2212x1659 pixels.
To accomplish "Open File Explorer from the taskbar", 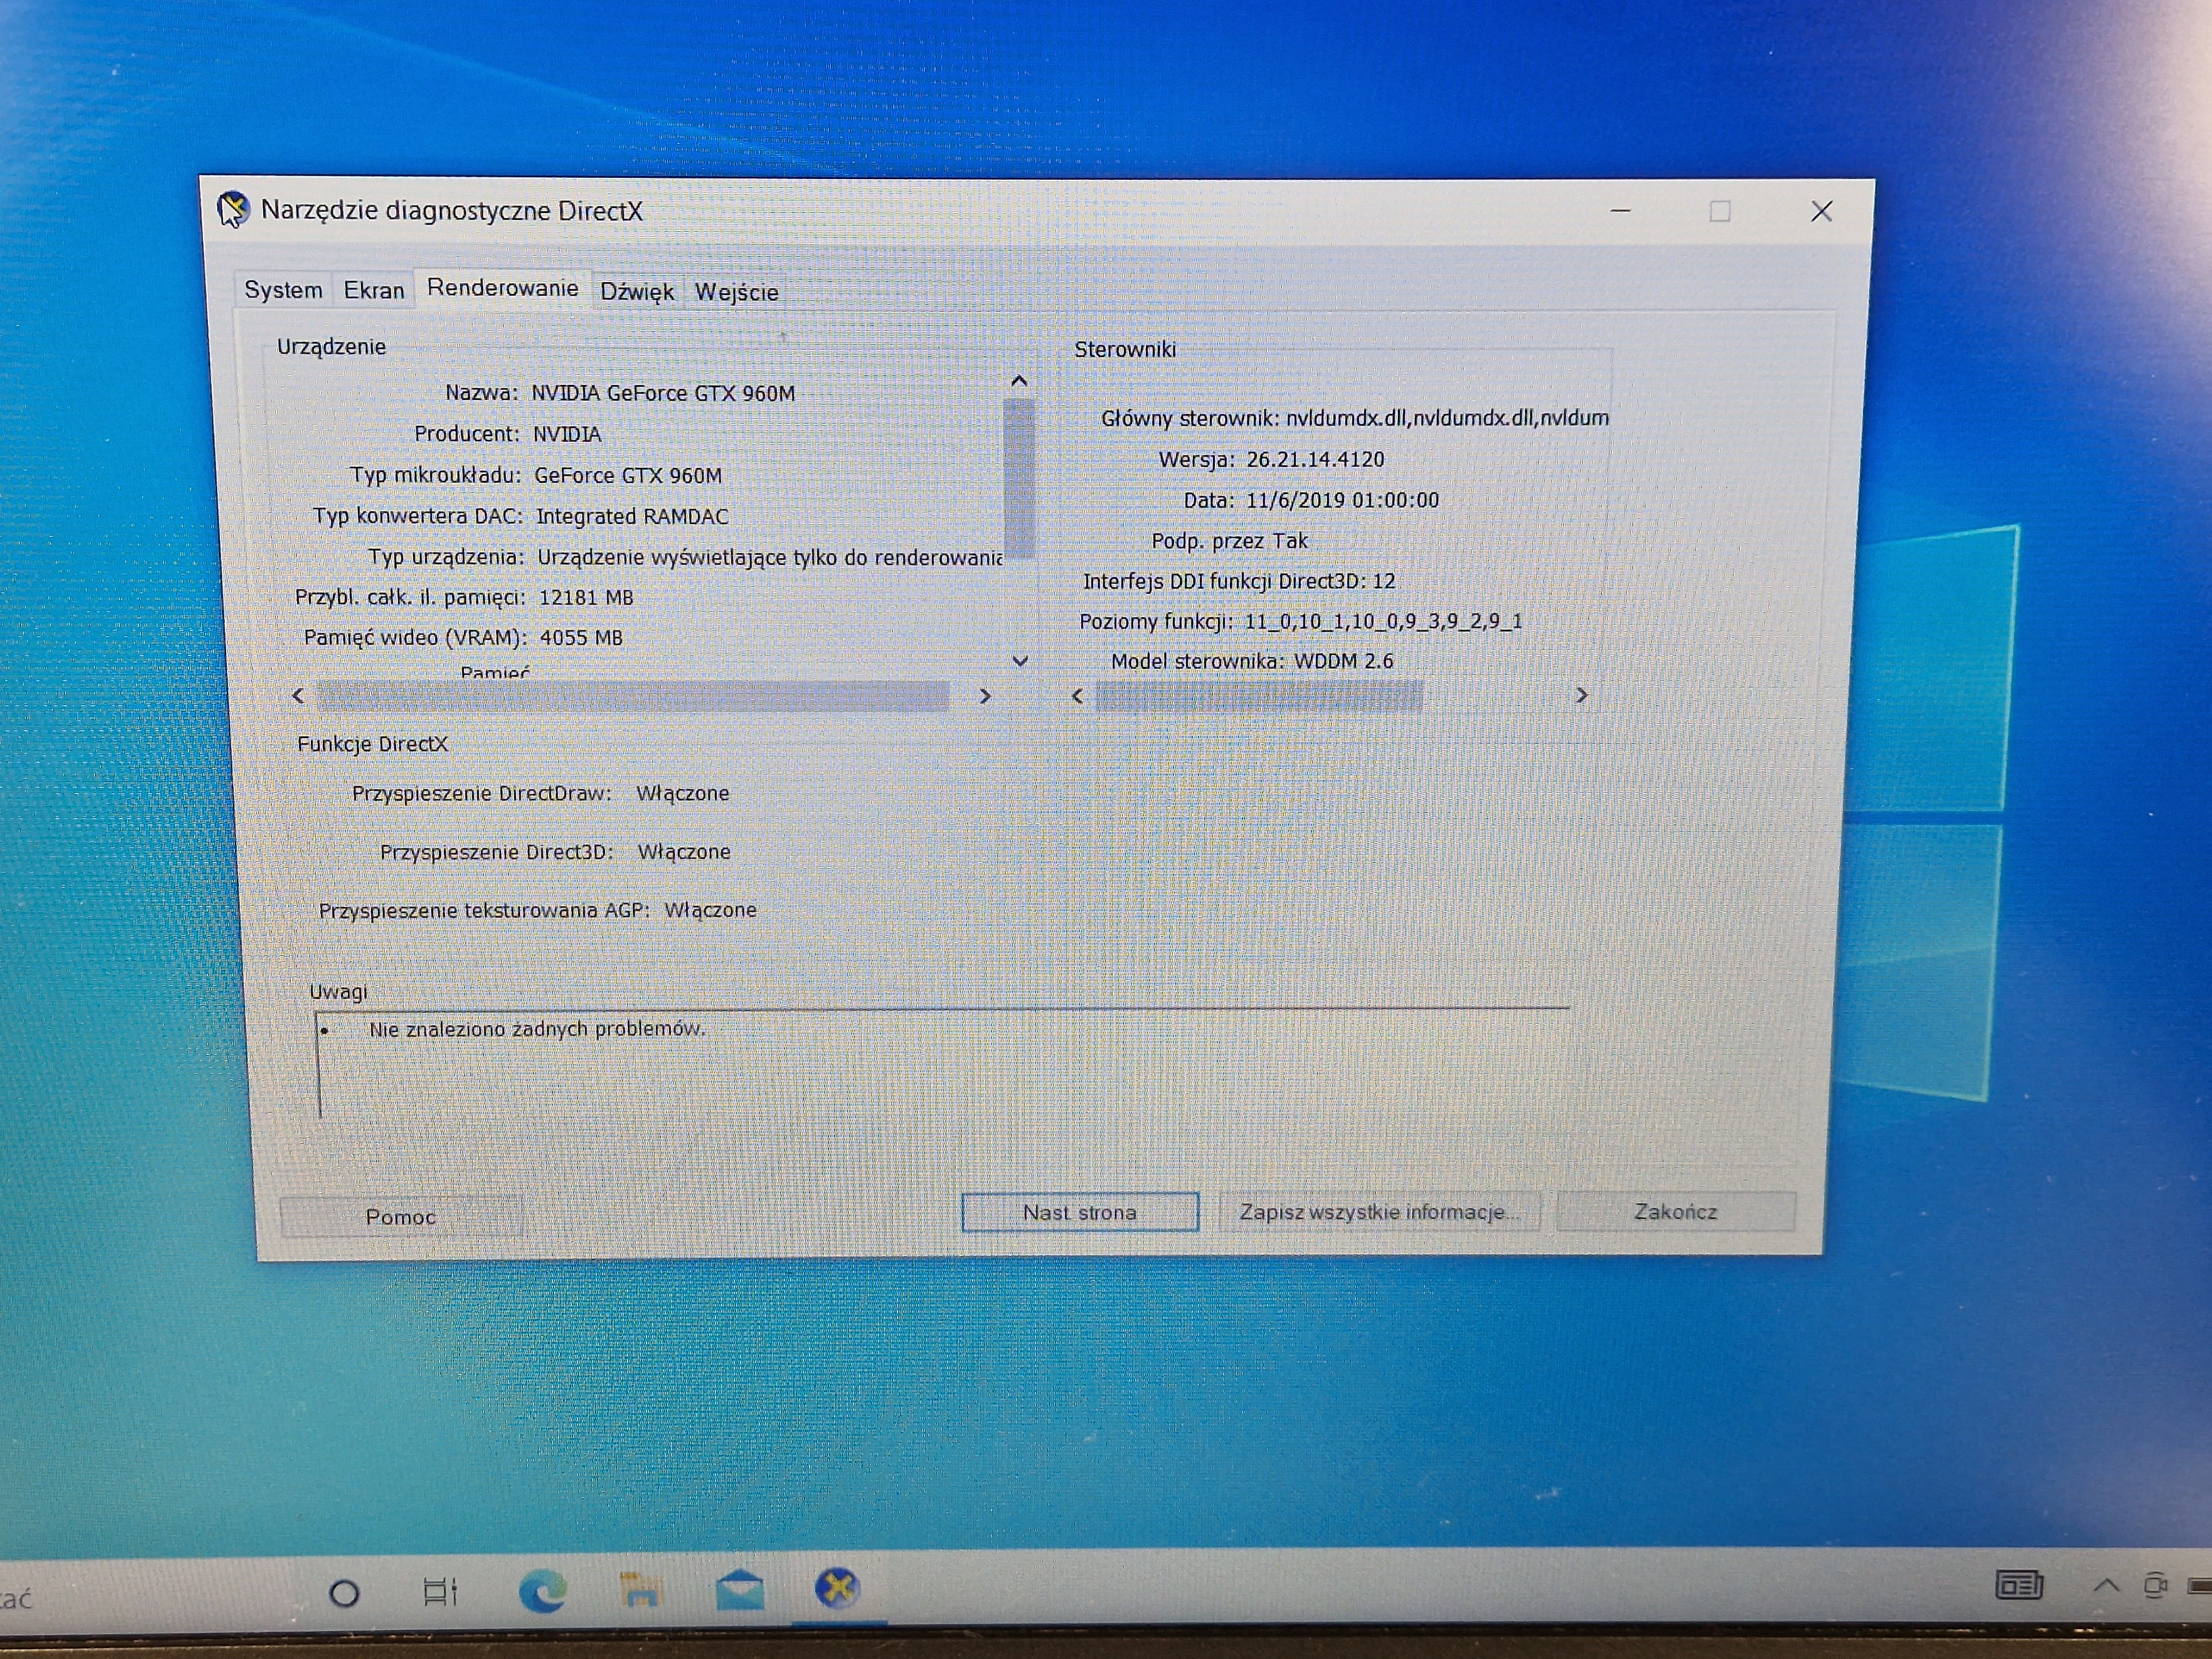I will pos(641,1589).
